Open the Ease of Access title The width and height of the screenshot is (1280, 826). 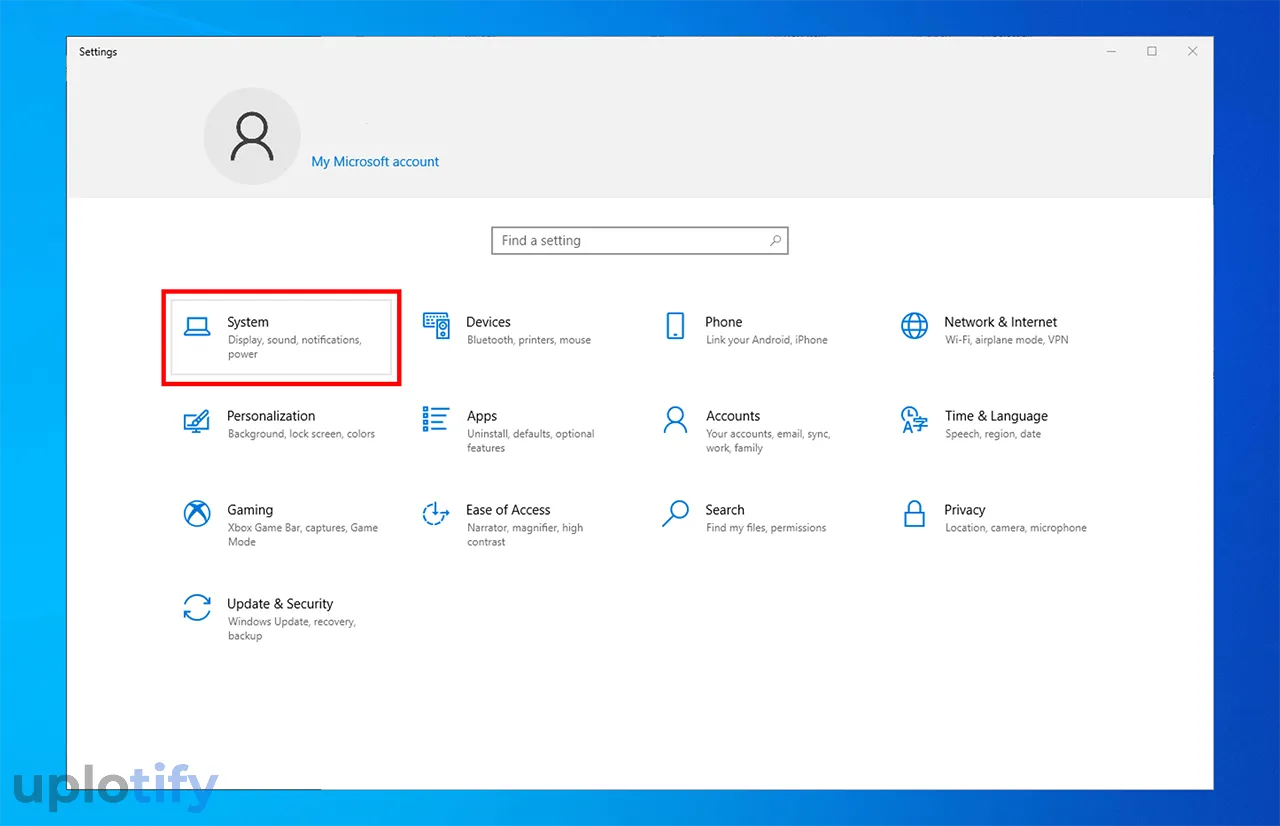click(x=508, y=510)
